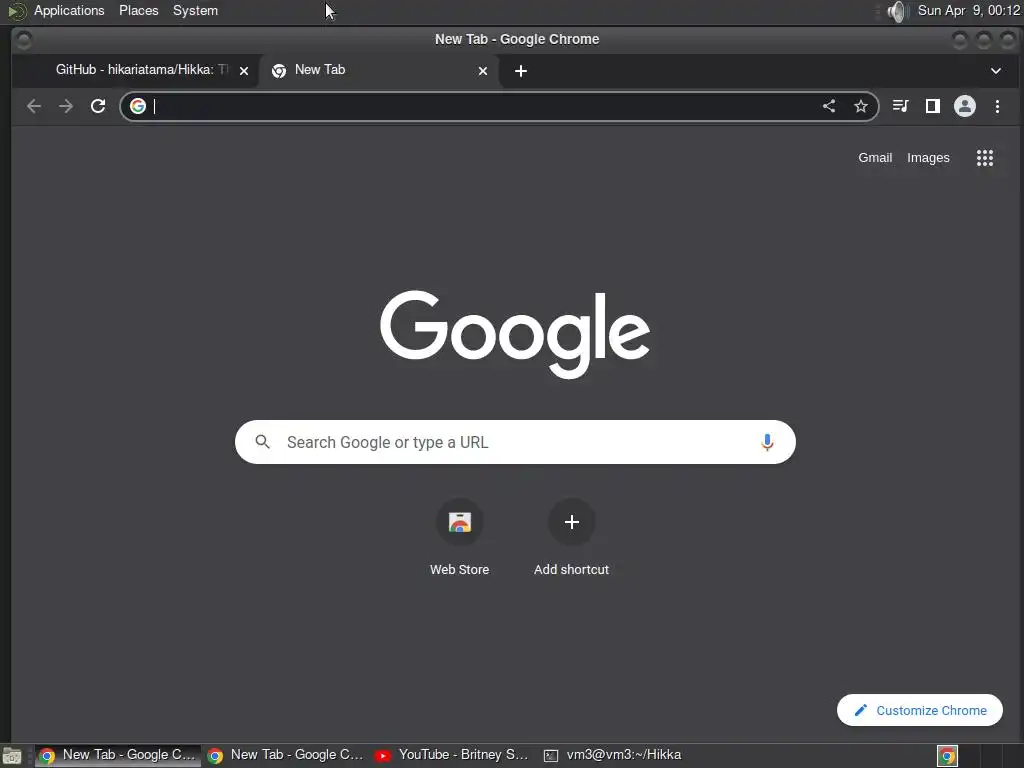This screenshot has height=768, width=1024.
Task: Bookmark this tab with star icon
Action: 861,106
